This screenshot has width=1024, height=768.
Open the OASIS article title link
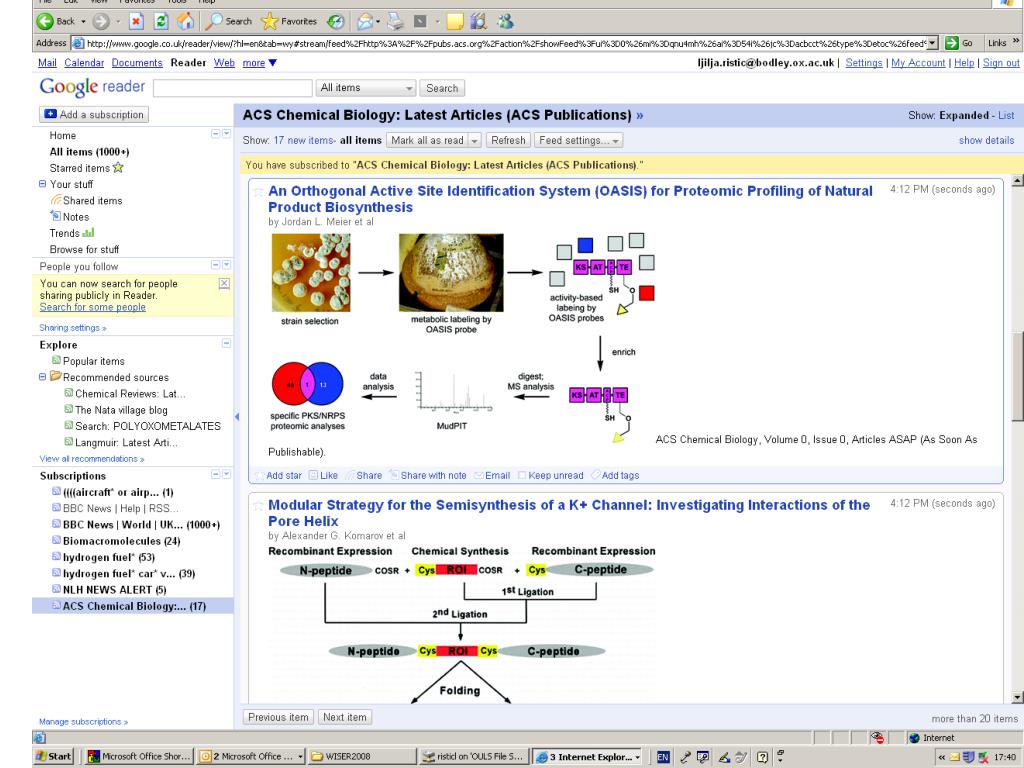click(x=570, y=199)
